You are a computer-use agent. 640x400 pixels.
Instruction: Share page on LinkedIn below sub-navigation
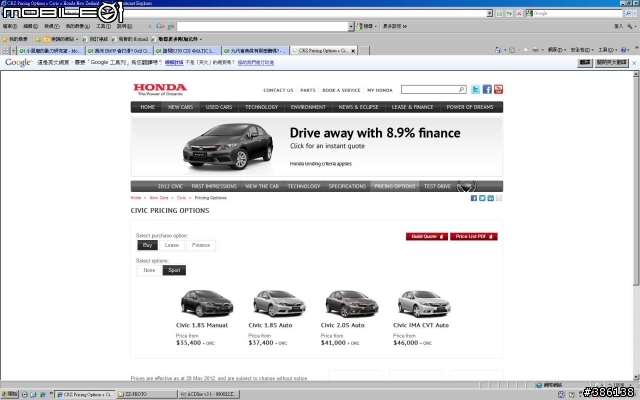490,198
